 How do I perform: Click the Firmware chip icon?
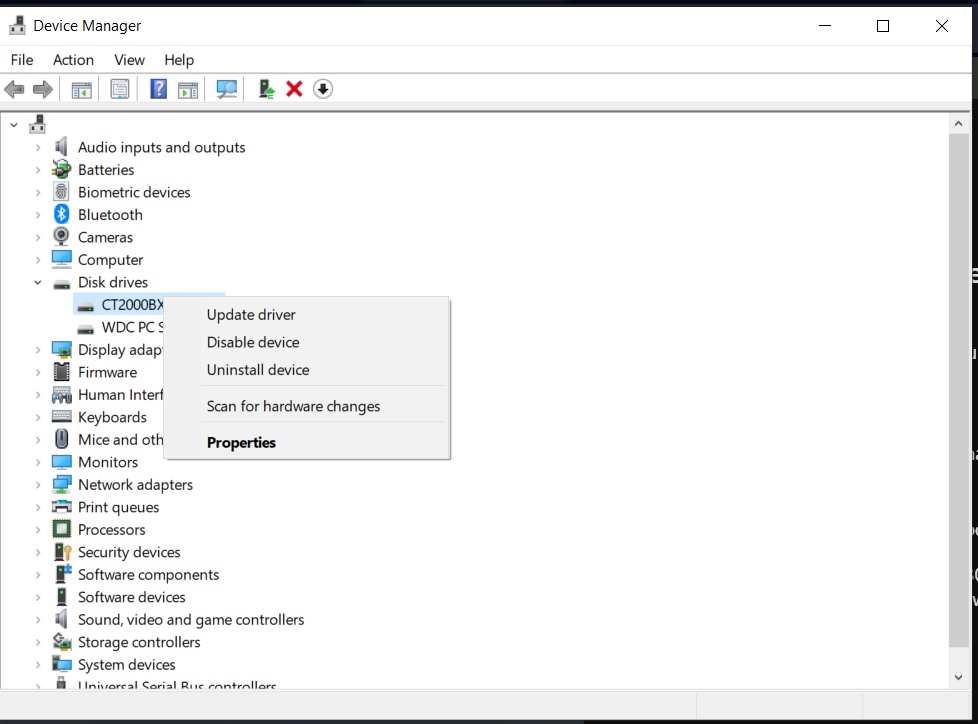pos(61,372)
